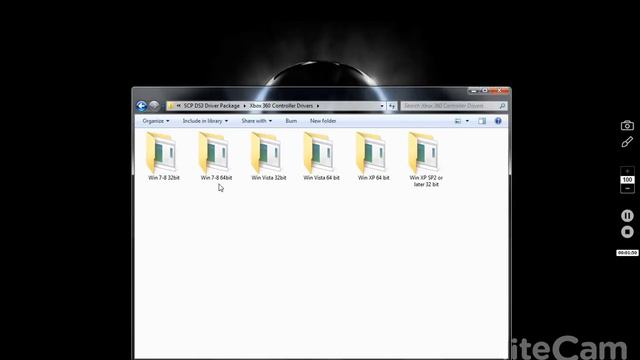This screenshot has height=360, width=640.
Task: Select the Win Vista 64 bit folder
Action: pos(321,157)
